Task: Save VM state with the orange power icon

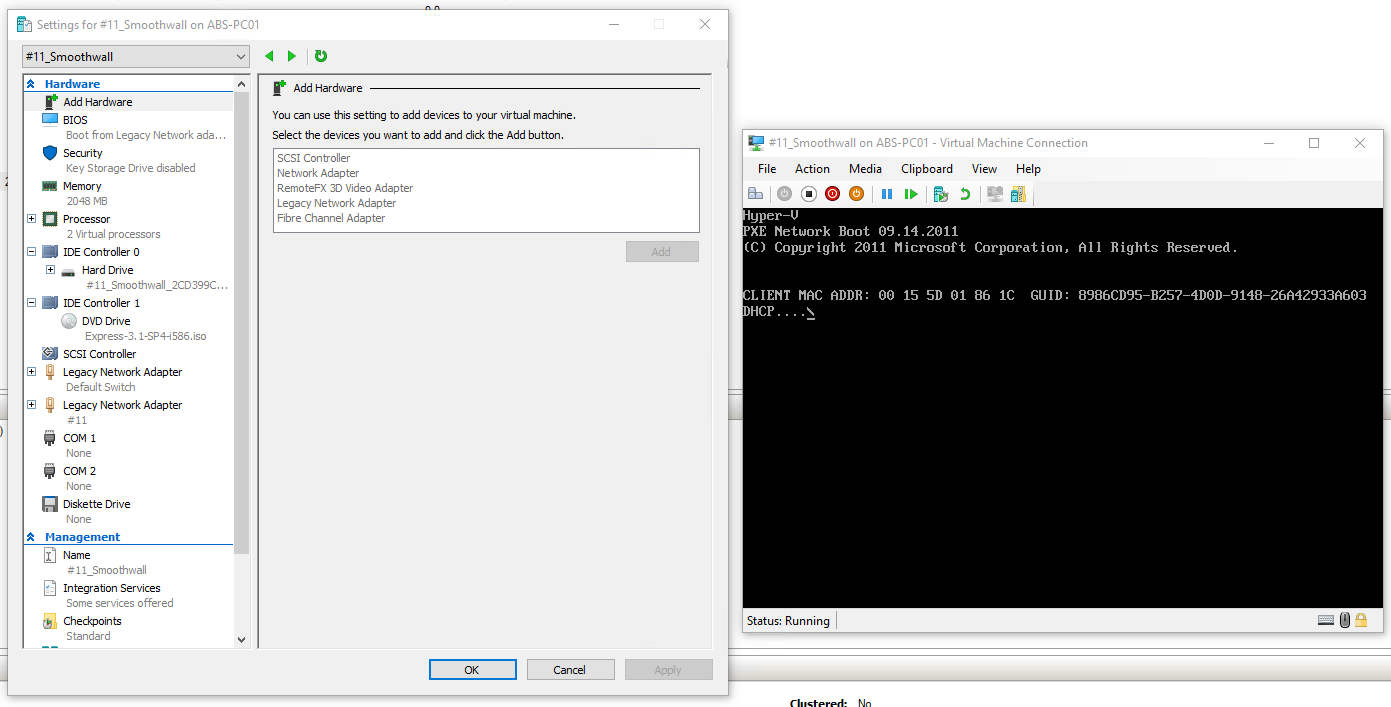Action: point(856,194)
